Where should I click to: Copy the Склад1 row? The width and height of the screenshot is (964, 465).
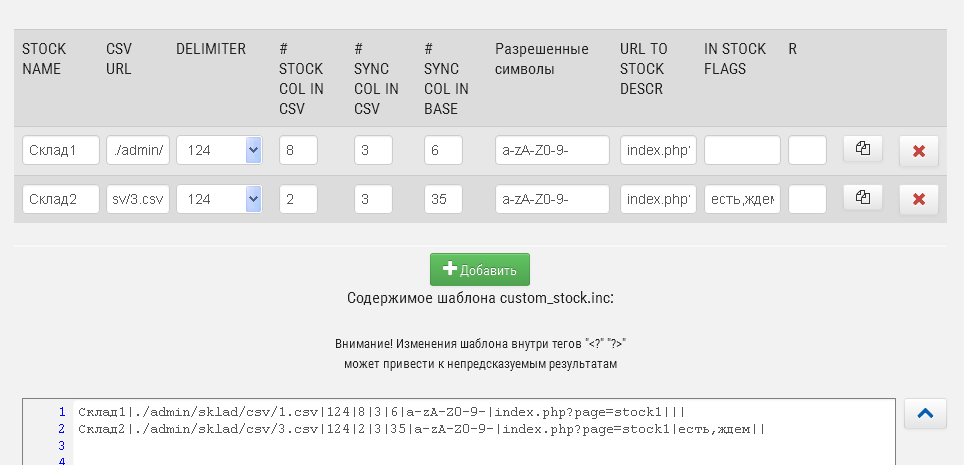862,150
